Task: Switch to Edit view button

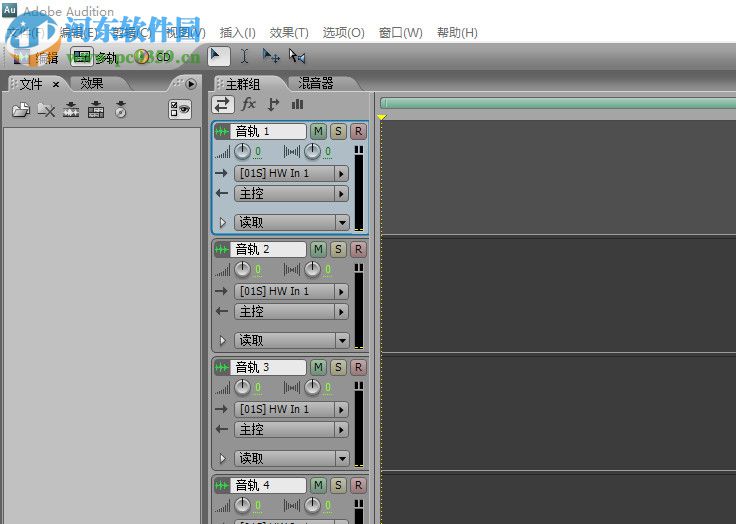Action: [x=37, y=57]
